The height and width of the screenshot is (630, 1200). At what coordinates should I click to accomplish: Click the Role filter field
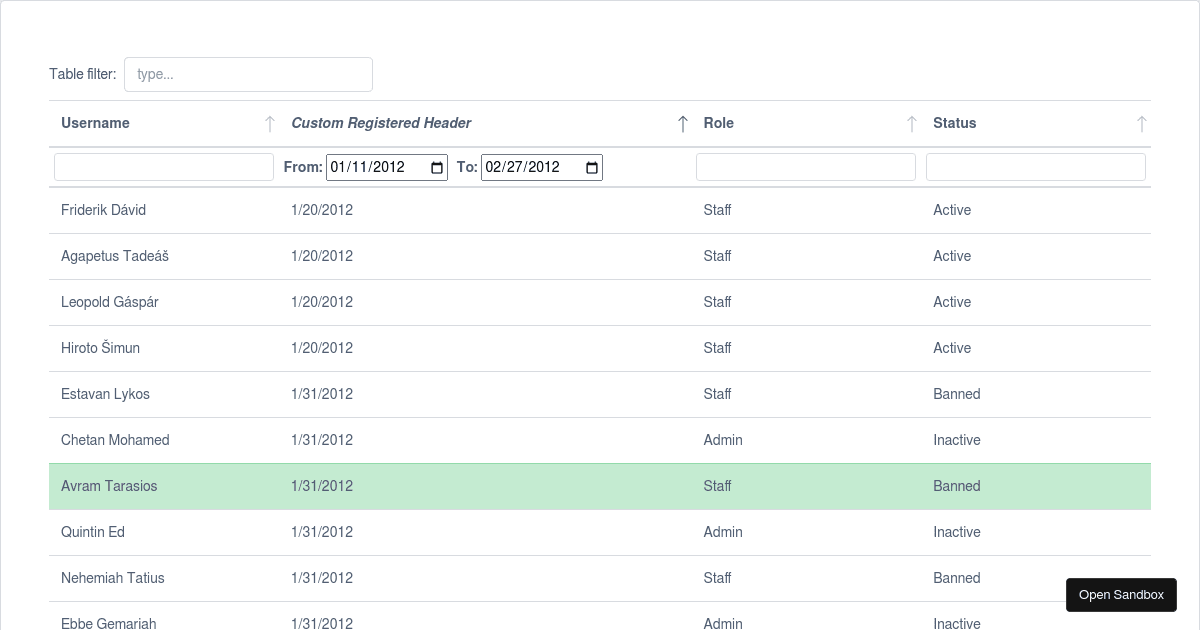[x=805, y=166]
